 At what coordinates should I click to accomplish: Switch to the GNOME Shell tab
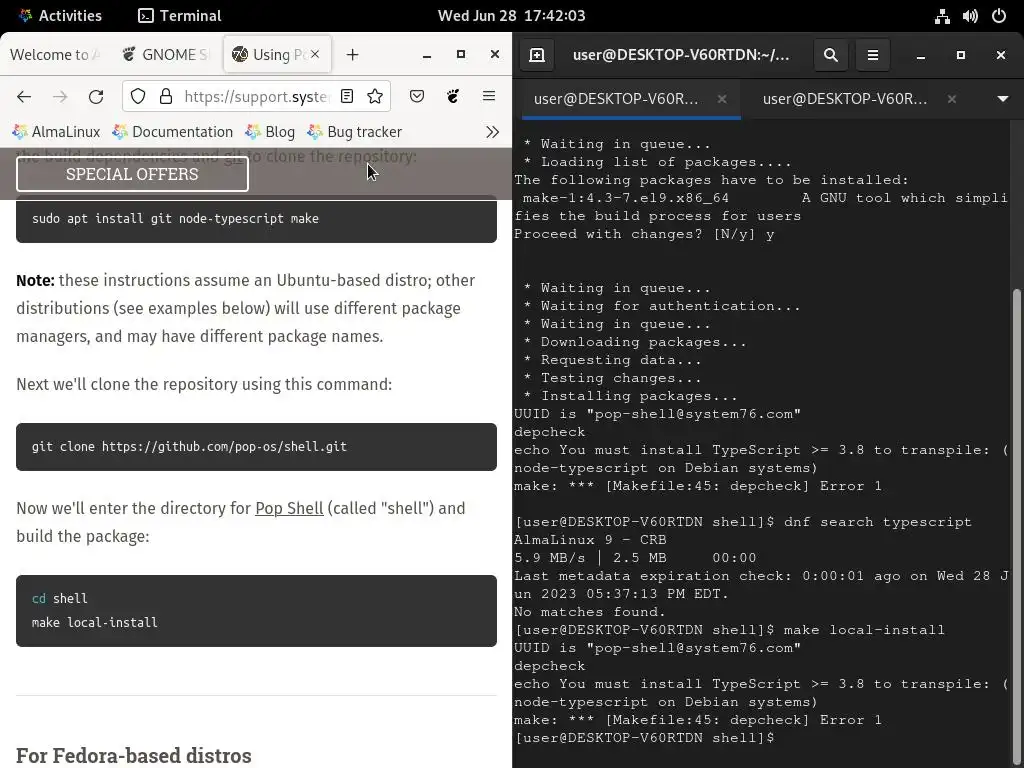(x=167, y=55)
